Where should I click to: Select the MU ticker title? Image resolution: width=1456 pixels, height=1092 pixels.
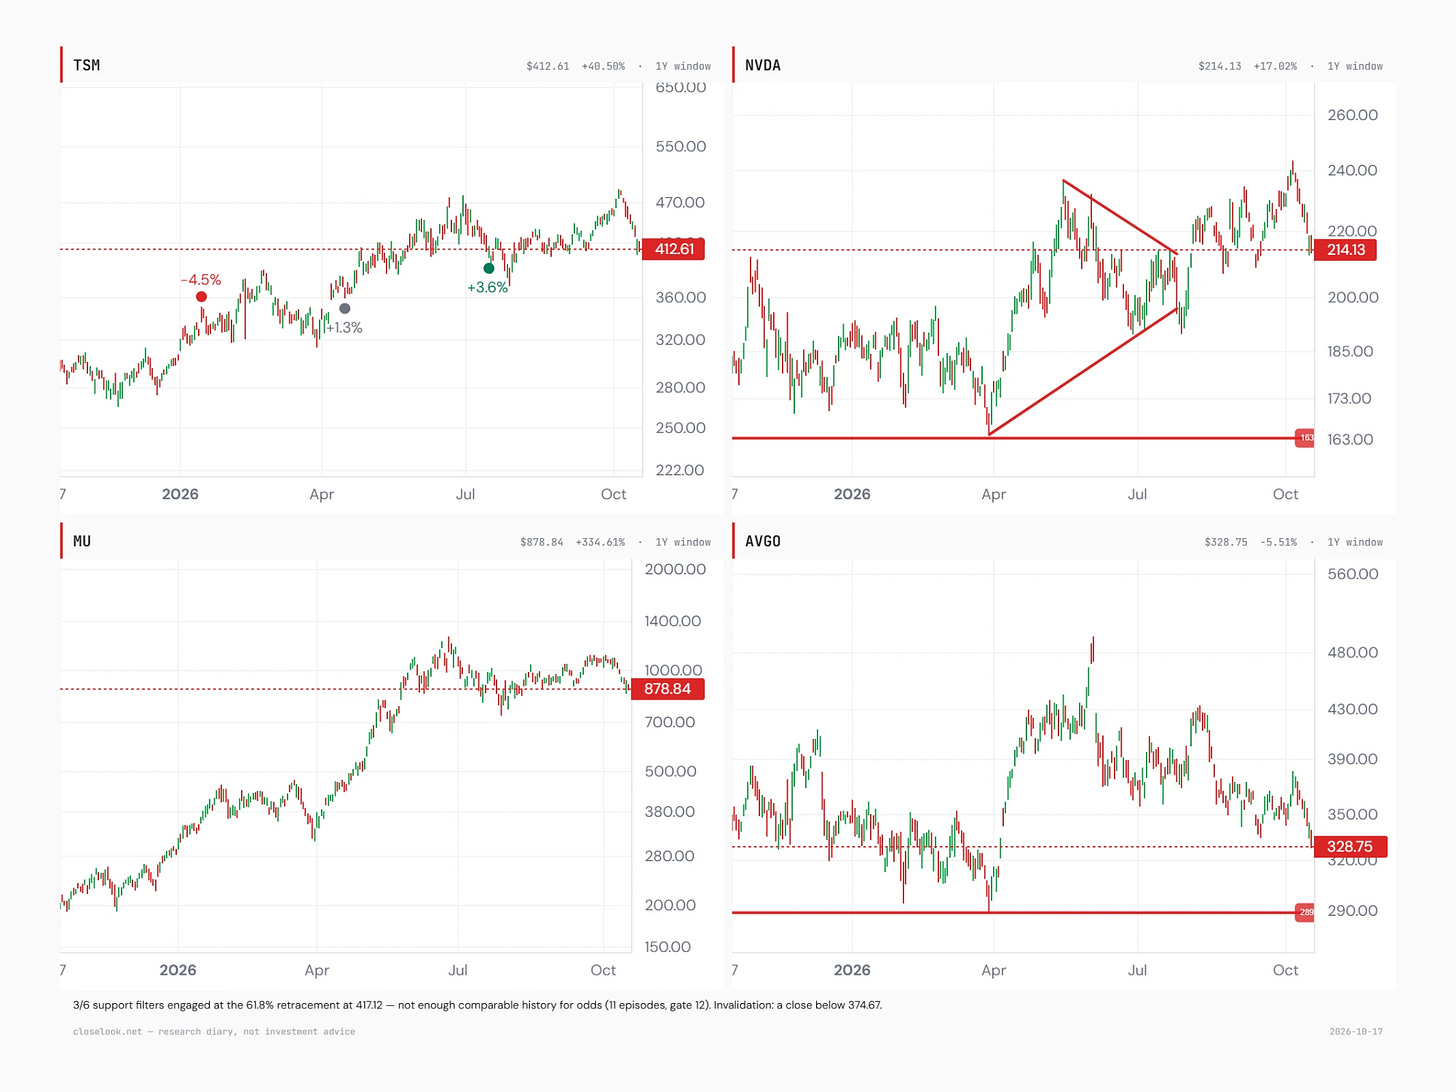82,541
